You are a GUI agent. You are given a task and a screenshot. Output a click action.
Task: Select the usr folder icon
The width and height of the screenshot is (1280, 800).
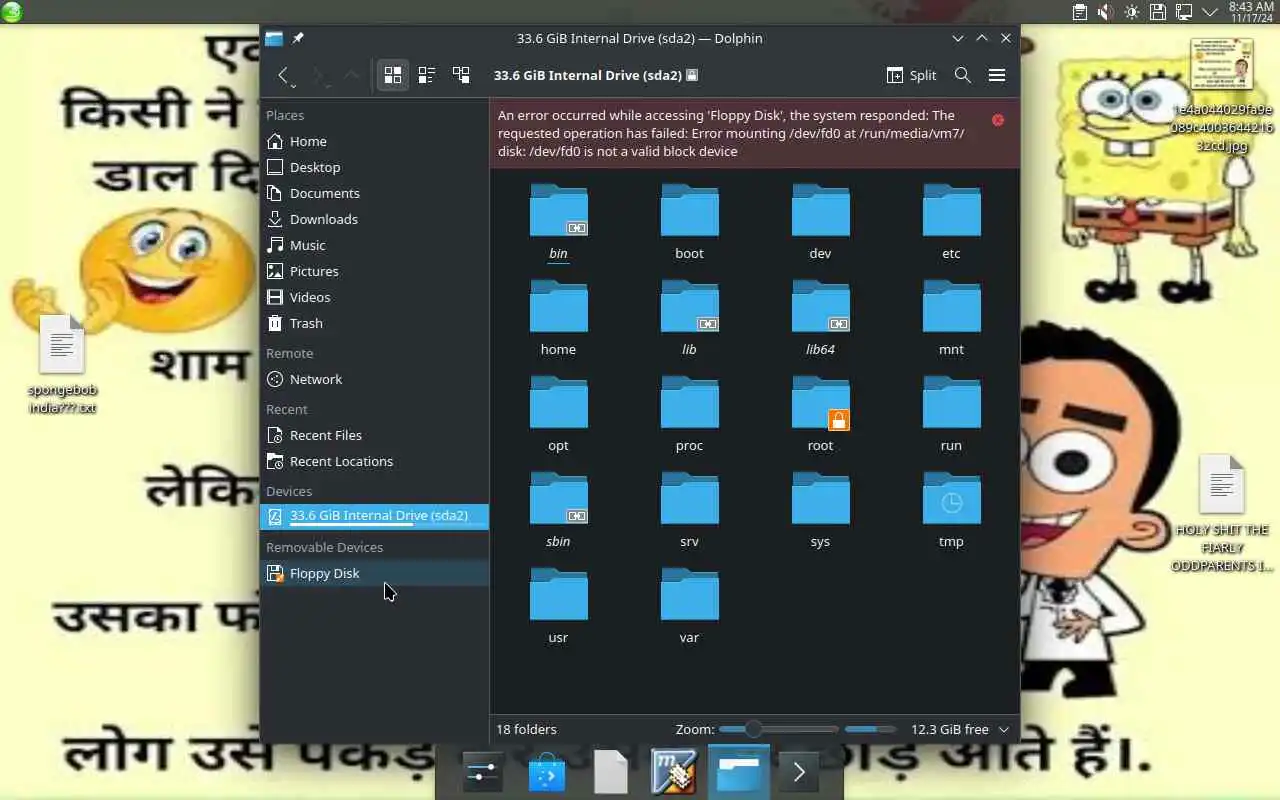[558, 595]
